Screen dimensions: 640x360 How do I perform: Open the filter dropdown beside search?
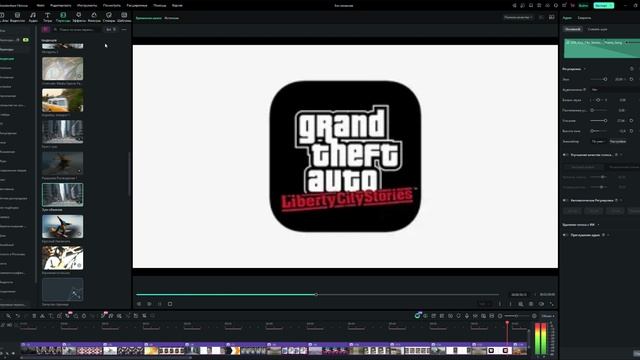pyautogui.click(x=111, y=29)
